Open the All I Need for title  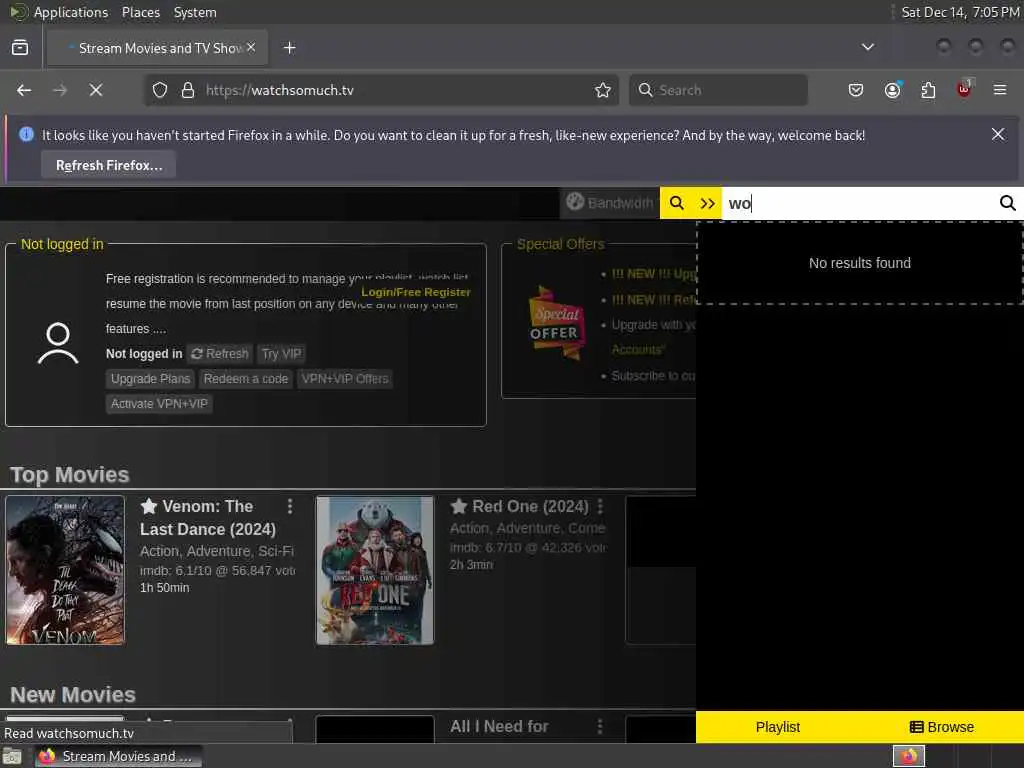(499, 726)
